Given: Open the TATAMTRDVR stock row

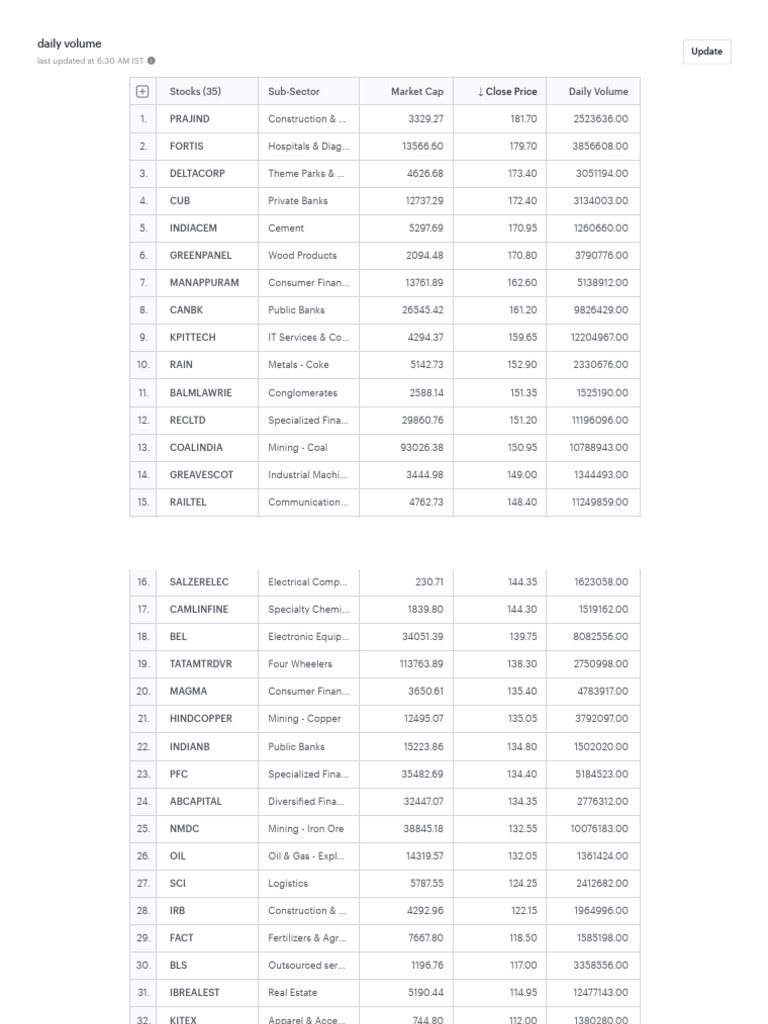Looking at the screenshot, I should [x=385, y=664].
